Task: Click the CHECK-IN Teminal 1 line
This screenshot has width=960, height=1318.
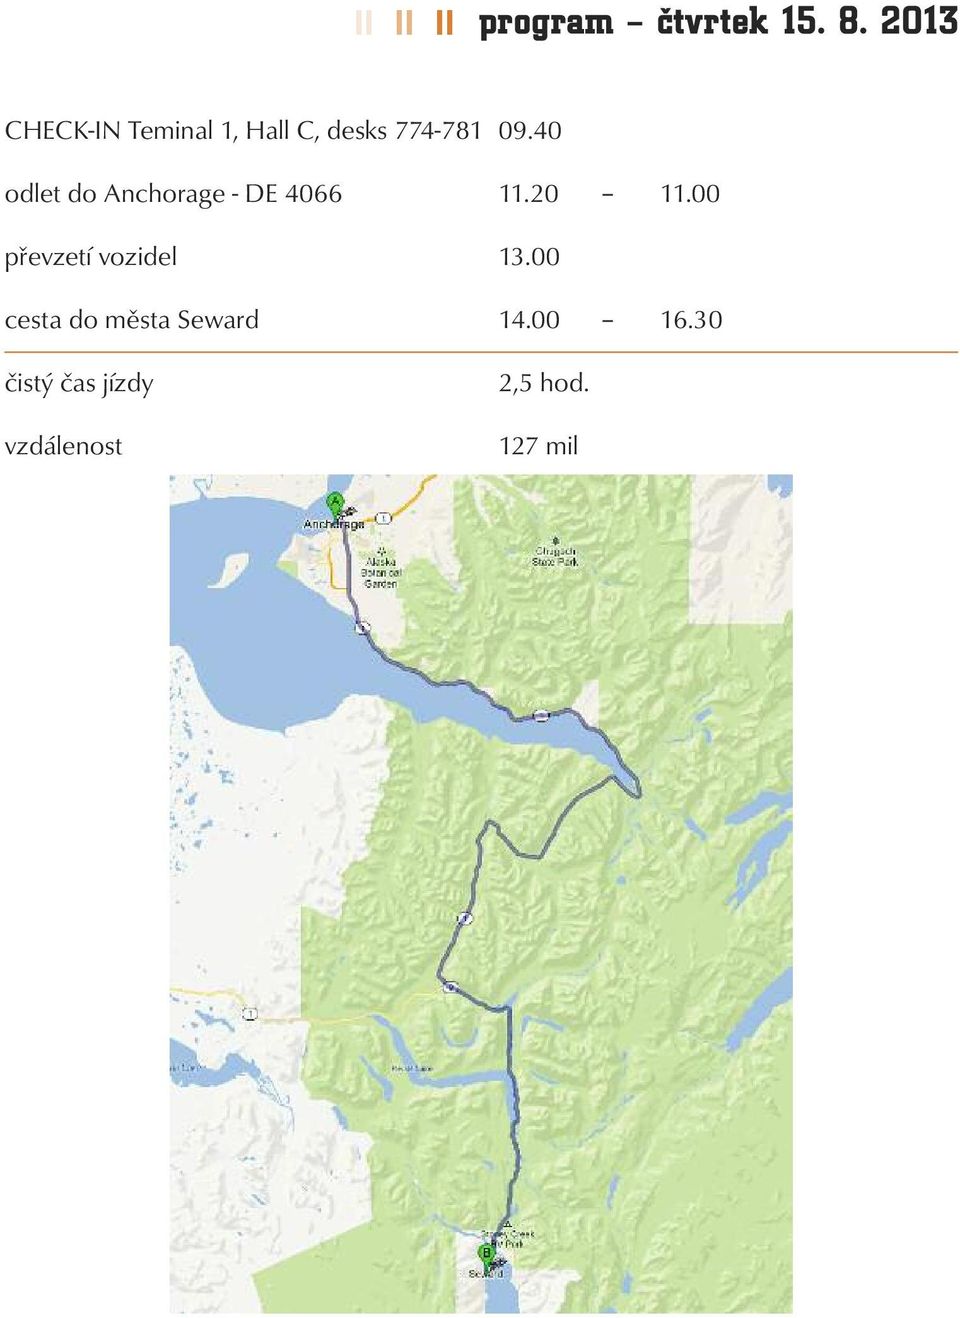Action: (x=243, y=131)
